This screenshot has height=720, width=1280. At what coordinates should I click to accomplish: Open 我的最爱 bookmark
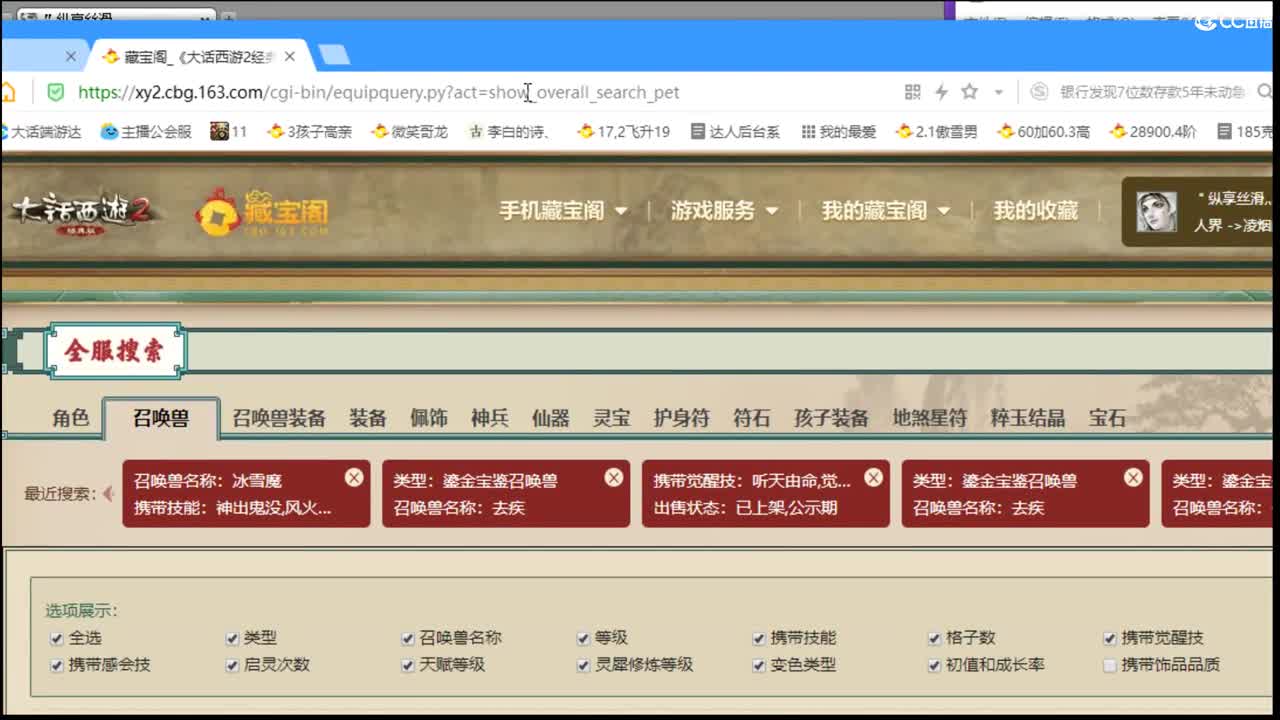[838, 131]
